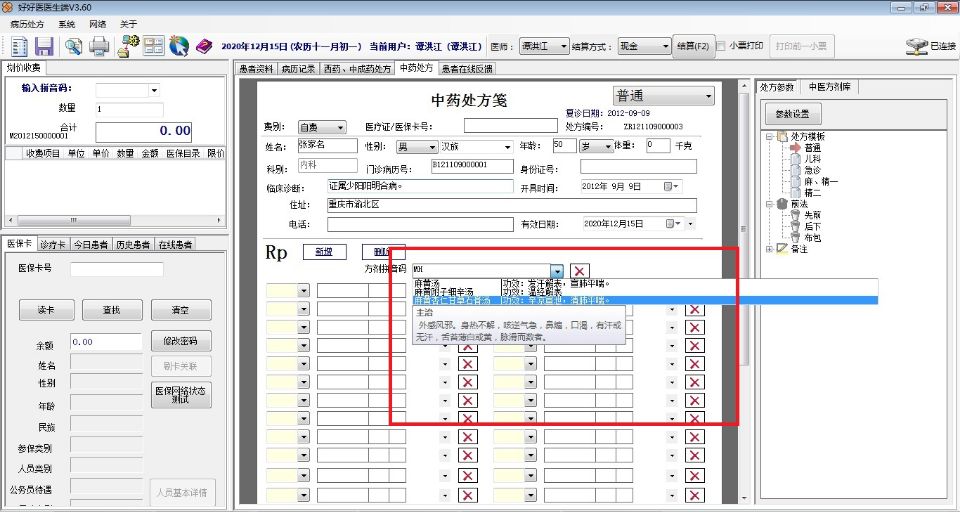Screen dimensions: 960x512
Task: Click the 医保卡号 input field
Action: 116,269
